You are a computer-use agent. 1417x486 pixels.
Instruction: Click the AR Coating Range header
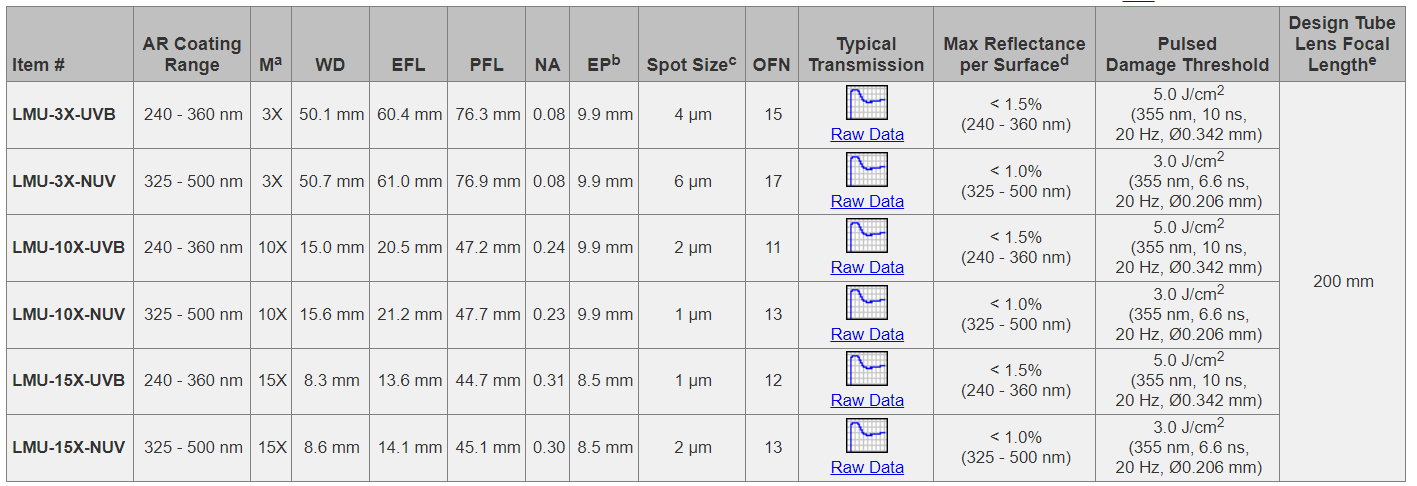(x=192, y=54)
